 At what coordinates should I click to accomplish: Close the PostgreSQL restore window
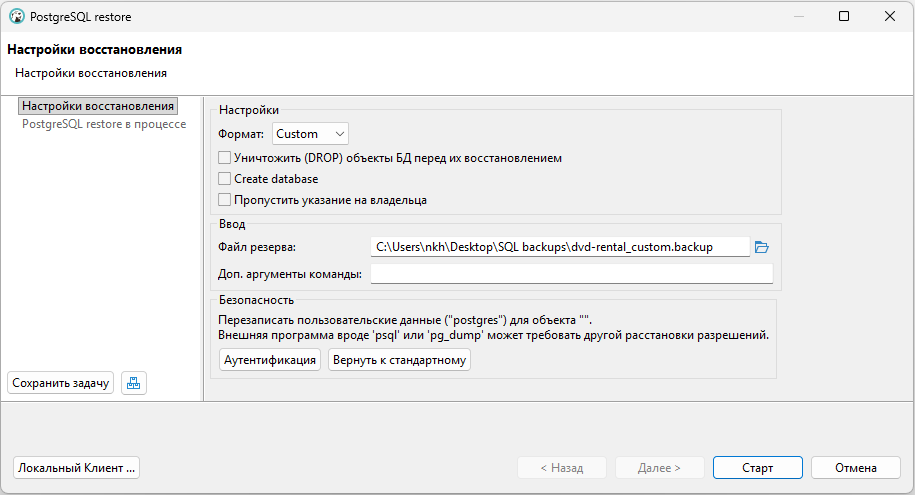coord(890,16)
